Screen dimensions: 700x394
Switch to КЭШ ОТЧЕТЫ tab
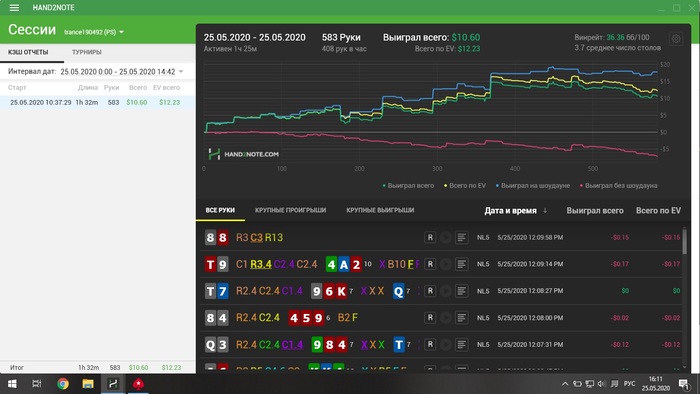(x=28, y=52)
